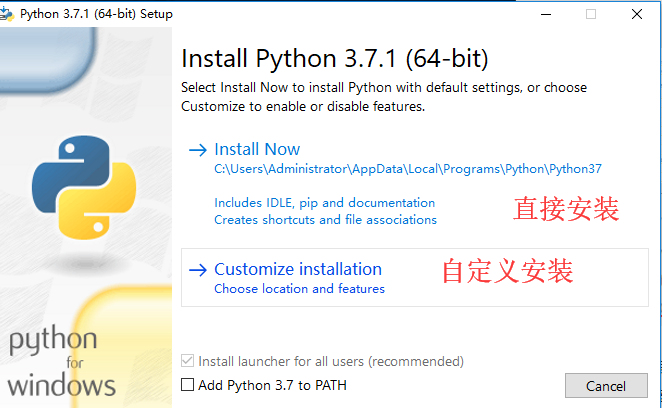Click the 'Install Python 3.7.1 (64-bit)' heading
The height and width of the screenshot is (408, 662).
335,58
